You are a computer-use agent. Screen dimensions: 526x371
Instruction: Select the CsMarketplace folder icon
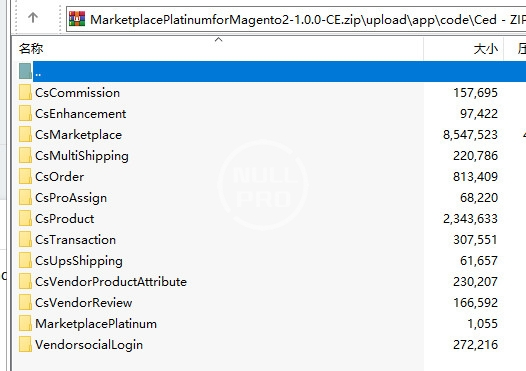point(25,135)
